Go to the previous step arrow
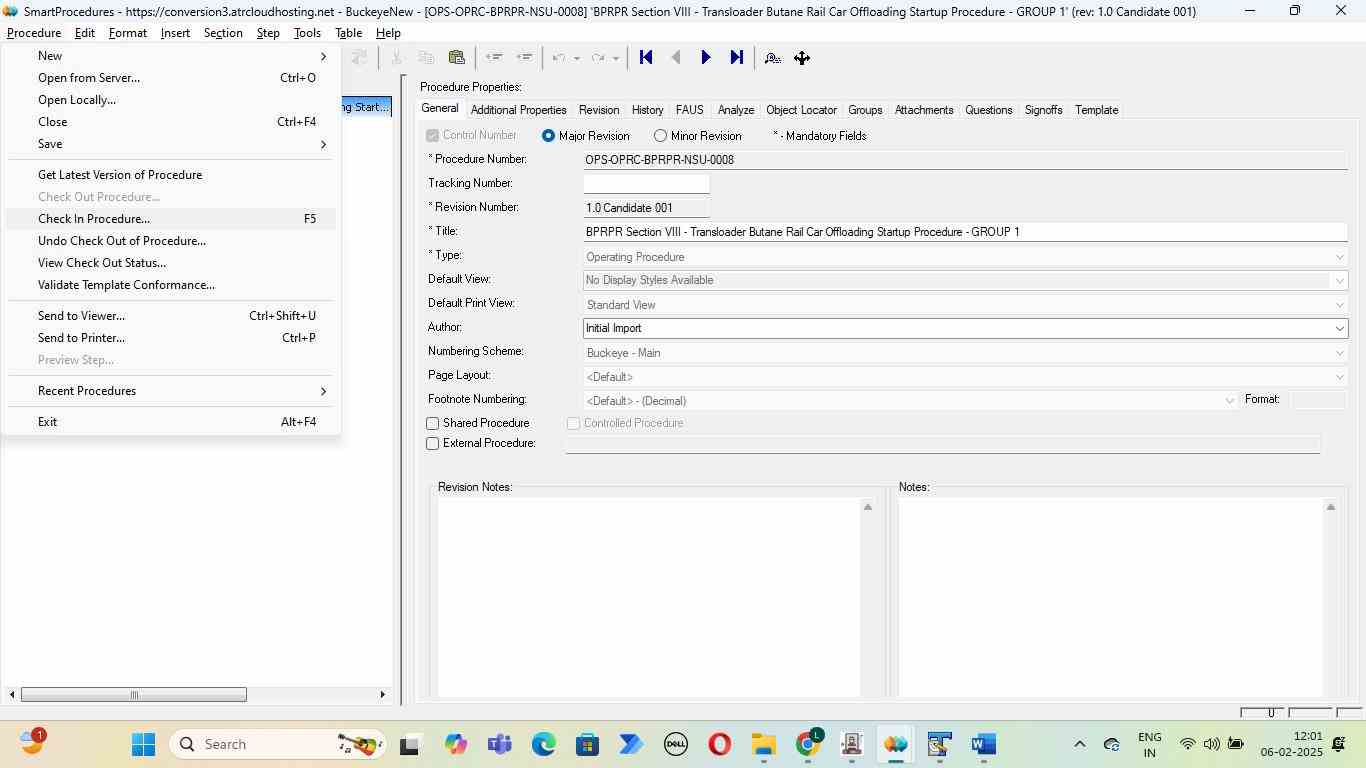Screen dimensions: 1366x768 pos(676,58)
